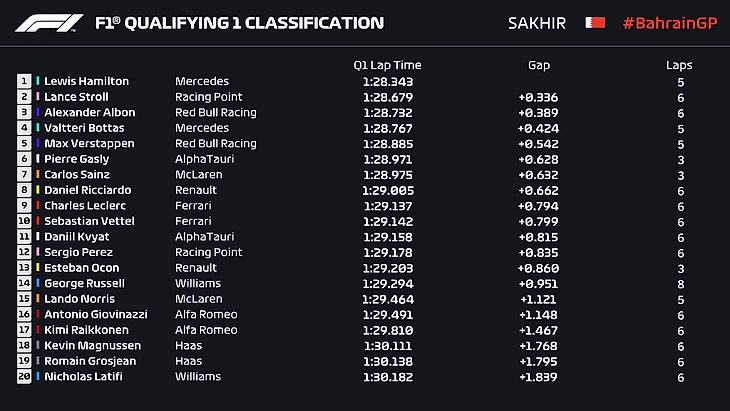This screenshot has width=730, height=411.
Task: Click the position 8 badge beside Daniel Ricciardo
Action: 25,190
